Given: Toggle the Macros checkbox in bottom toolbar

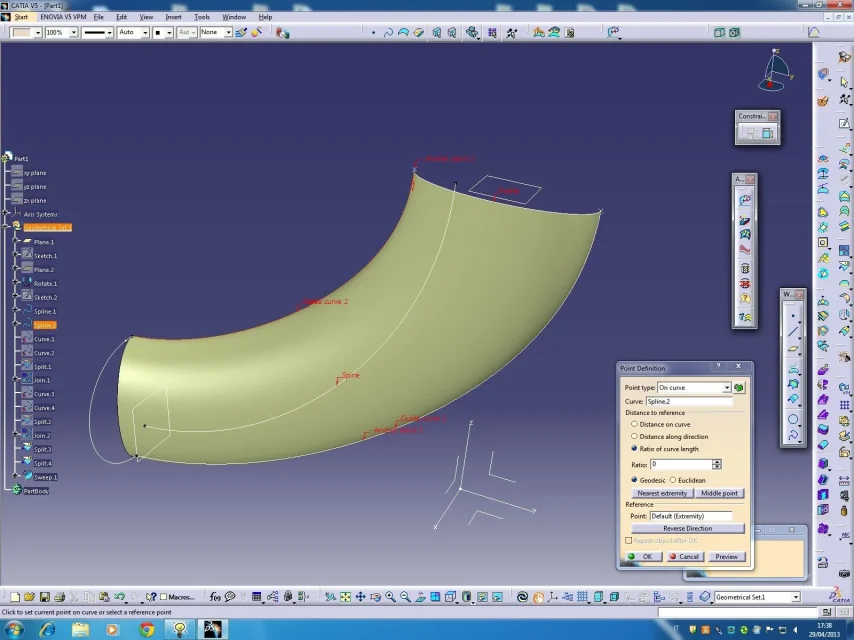Looking at the screenshot, I should [x=163, y=597].
